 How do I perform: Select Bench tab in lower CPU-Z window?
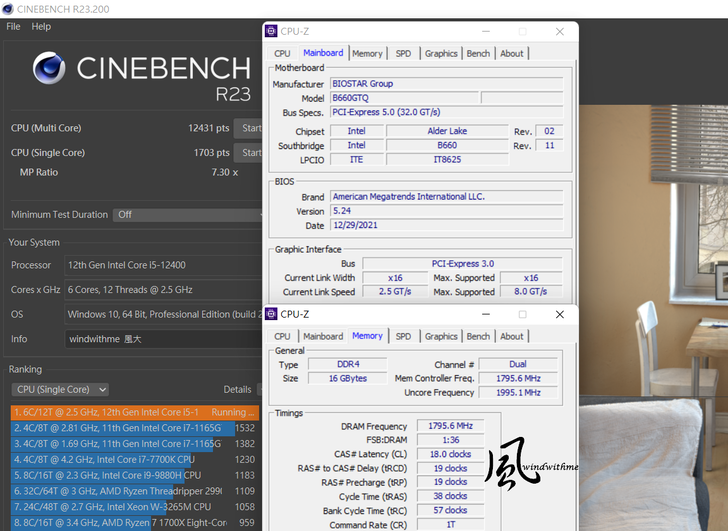[x=478, y=336]
